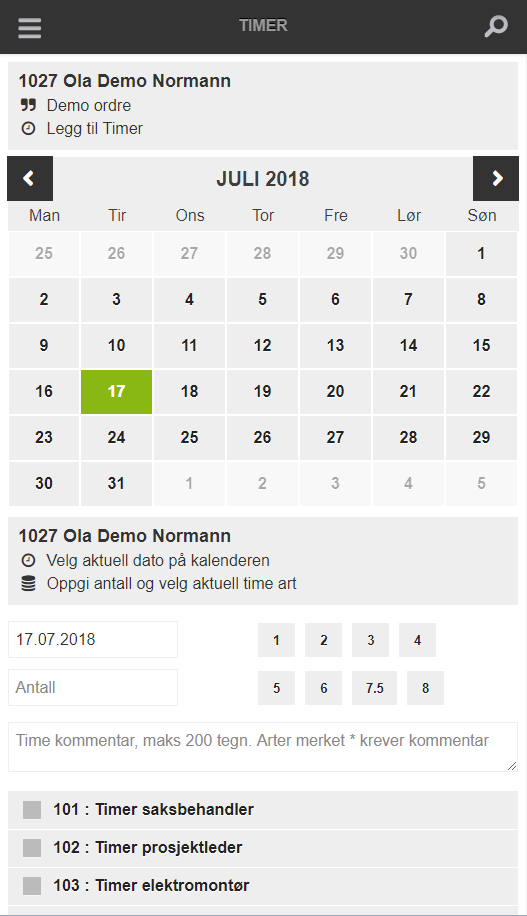Click database icon beside Oppgi antall
The width and height of the screenshot is (527, 916).
tap(28, 583)
